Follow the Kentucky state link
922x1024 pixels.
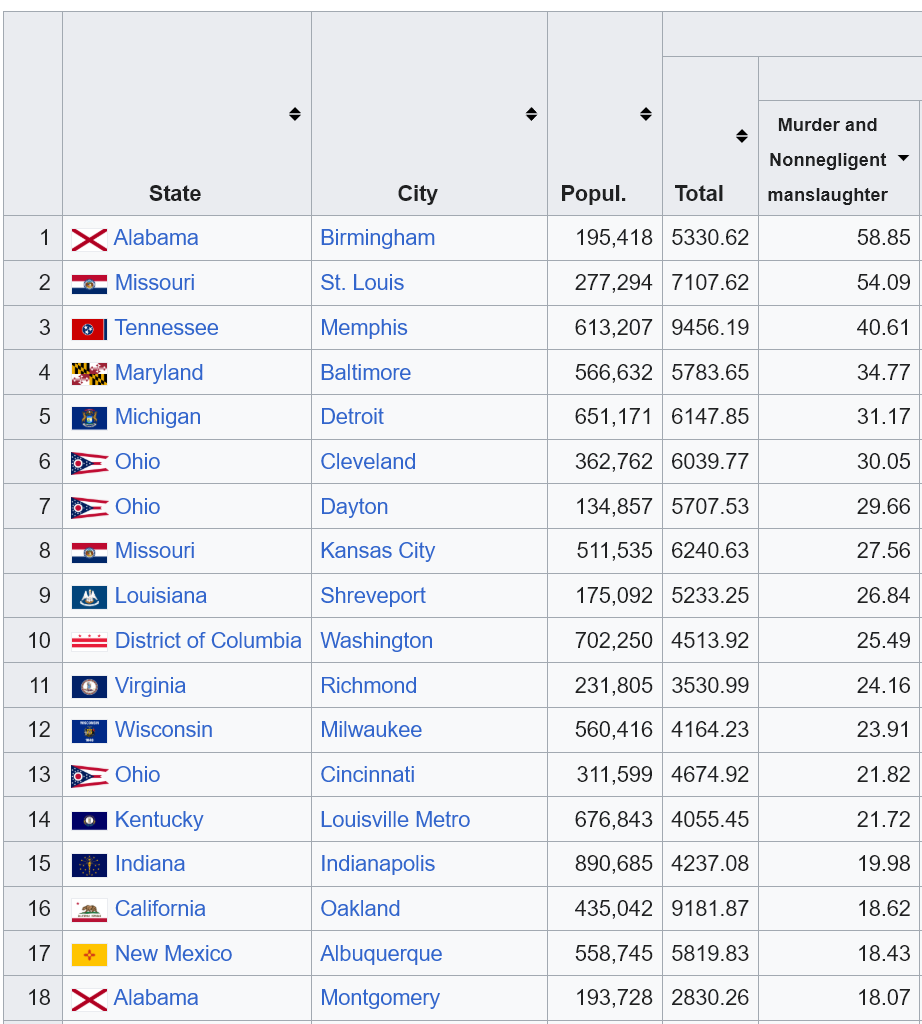point(159,819)
